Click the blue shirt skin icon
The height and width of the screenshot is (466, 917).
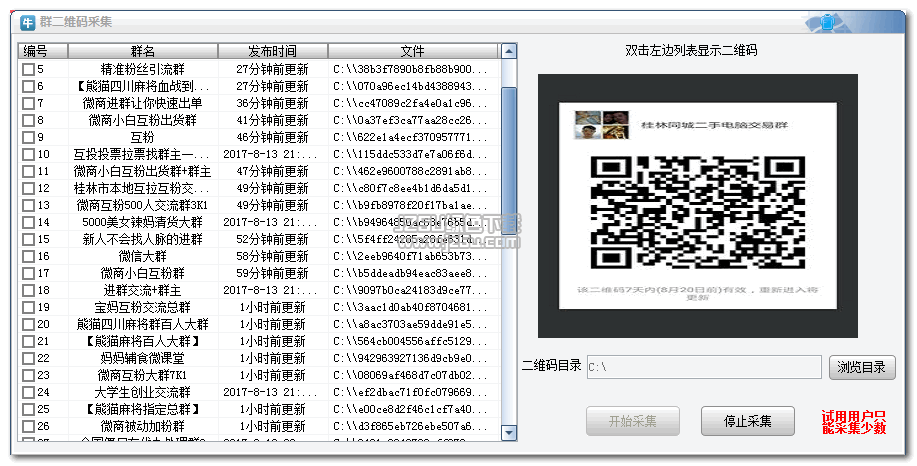pyautogui.click(x=826, y=23)
